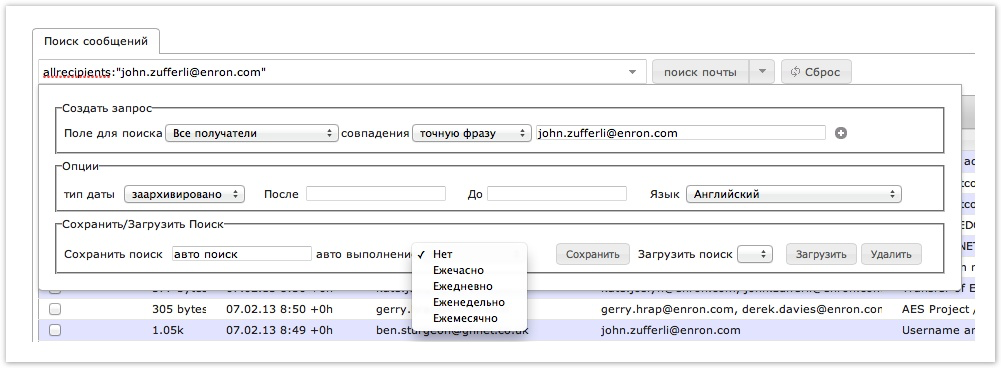Click the Сохранить button
The height and width of the screenshot is (368, 1001).
tap(592, 254)
